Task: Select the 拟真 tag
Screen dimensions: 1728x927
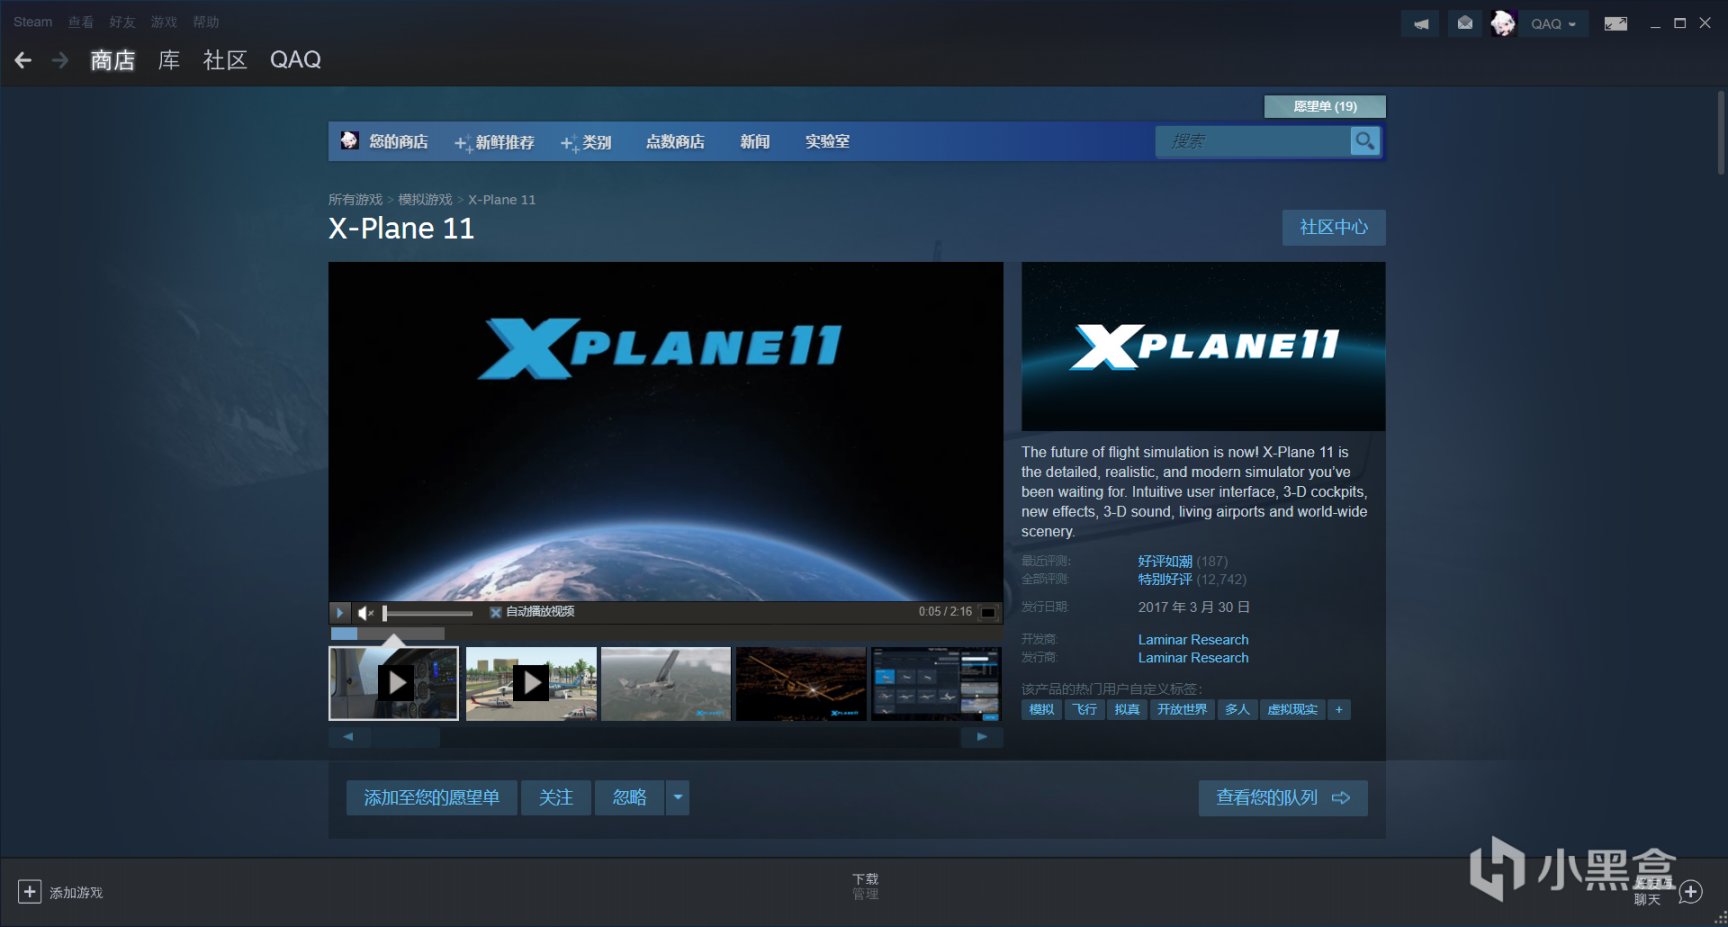Action: click(1127, 710)
